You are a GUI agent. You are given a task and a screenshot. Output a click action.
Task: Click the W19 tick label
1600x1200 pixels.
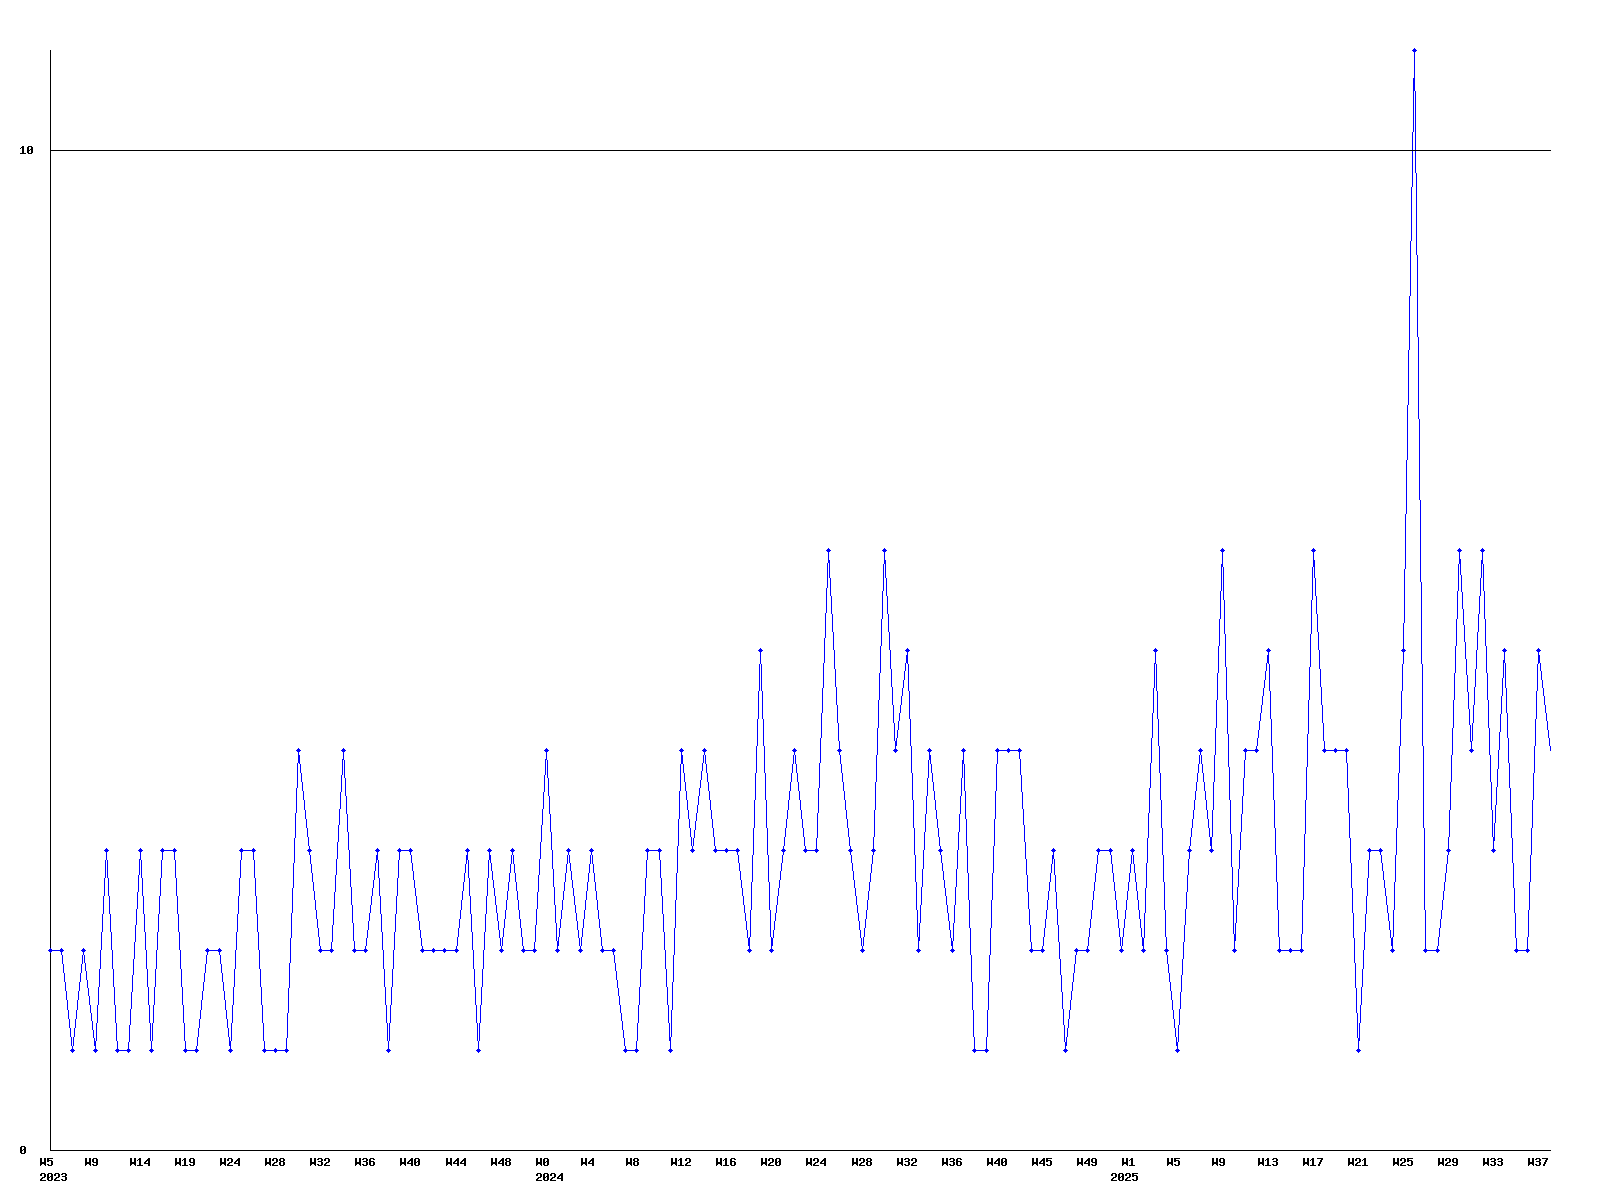tap(185, 1162)
